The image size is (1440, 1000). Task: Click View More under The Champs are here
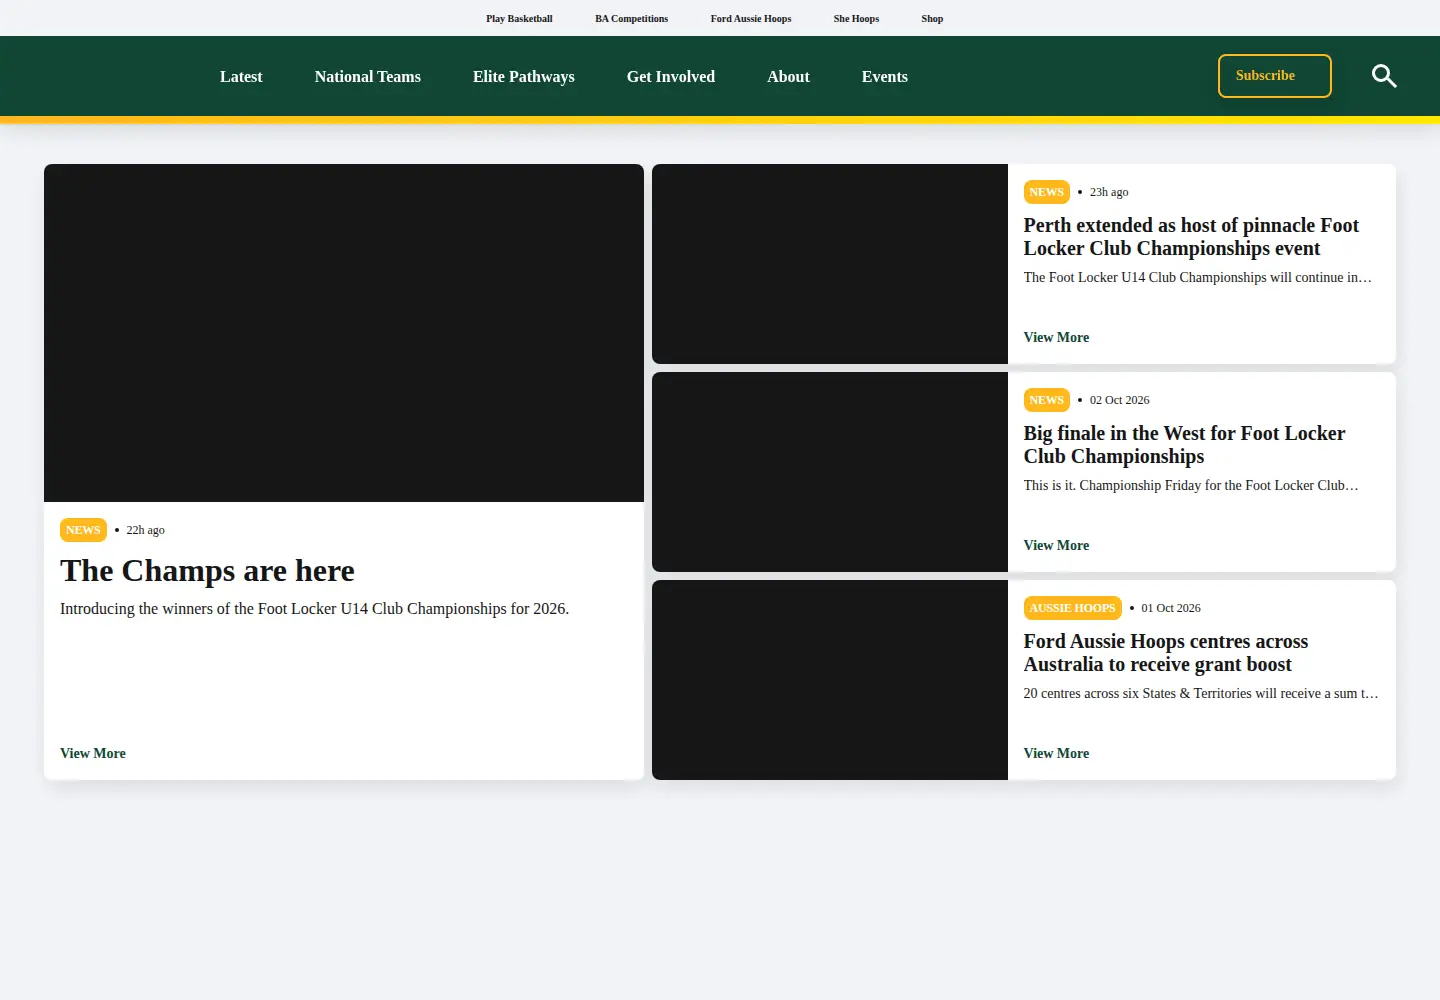click(x=93, y=754)
